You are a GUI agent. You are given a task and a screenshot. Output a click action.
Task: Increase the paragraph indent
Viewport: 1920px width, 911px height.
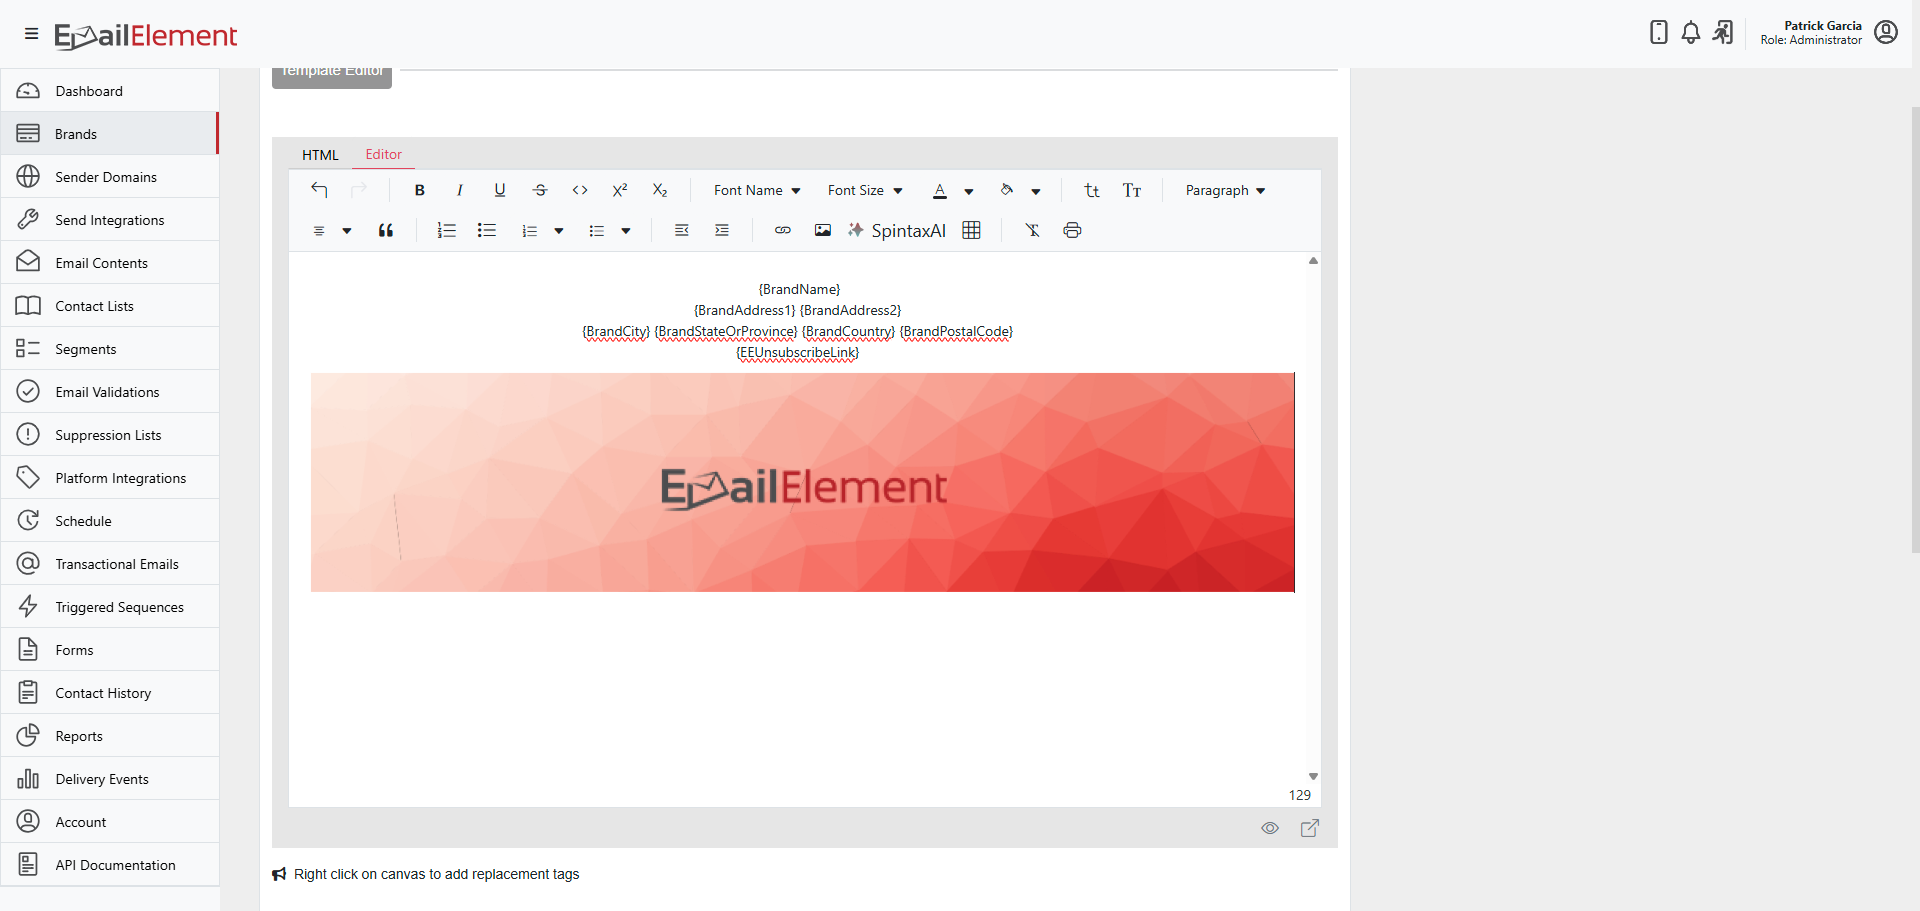click(722, 231)
